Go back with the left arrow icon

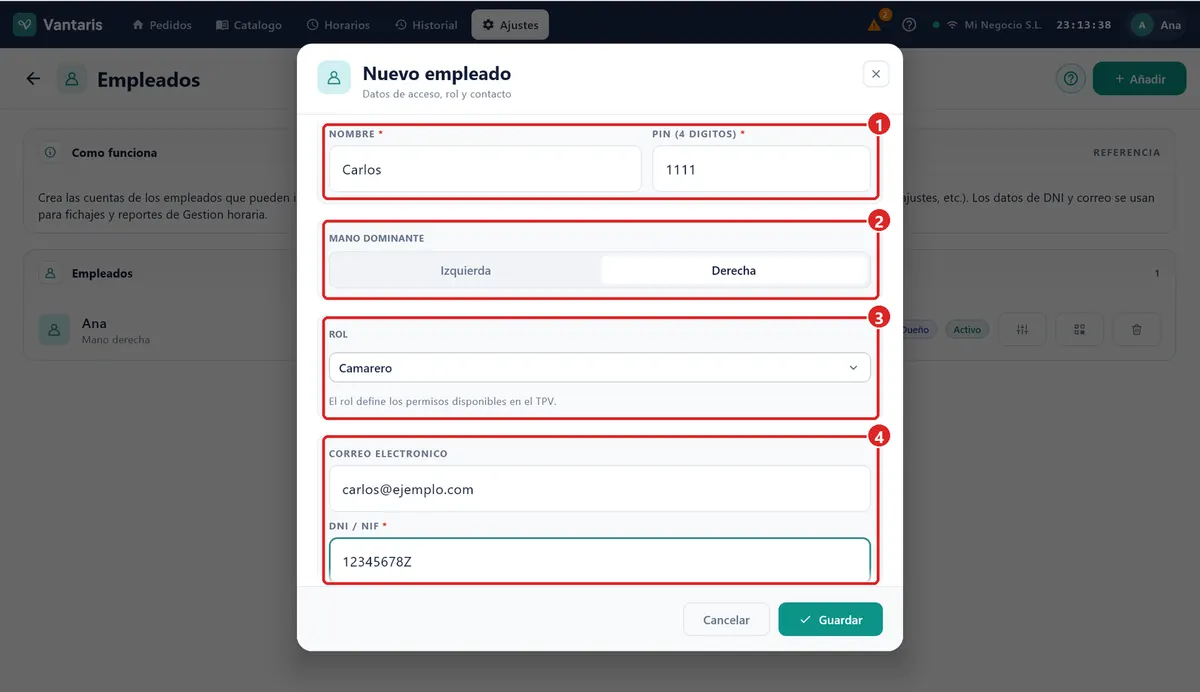(x=33, y=79)
